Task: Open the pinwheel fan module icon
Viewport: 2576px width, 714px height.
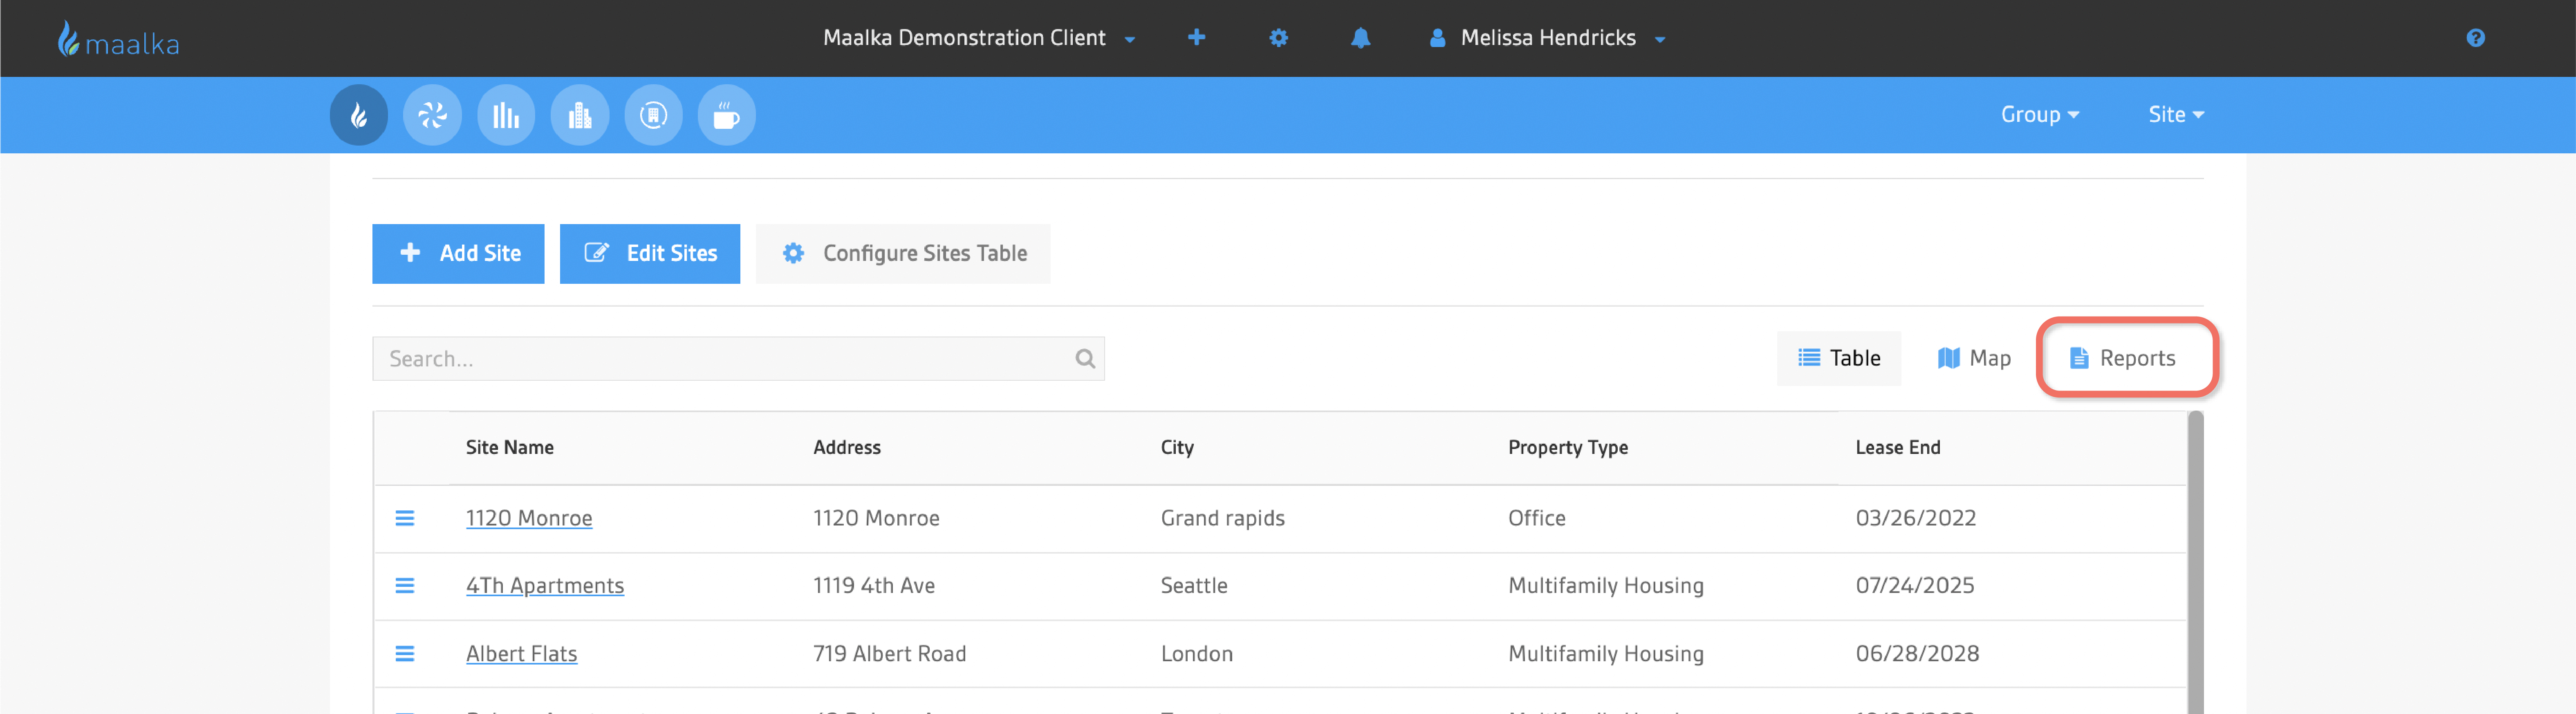Action: click(x=432, y=115)
